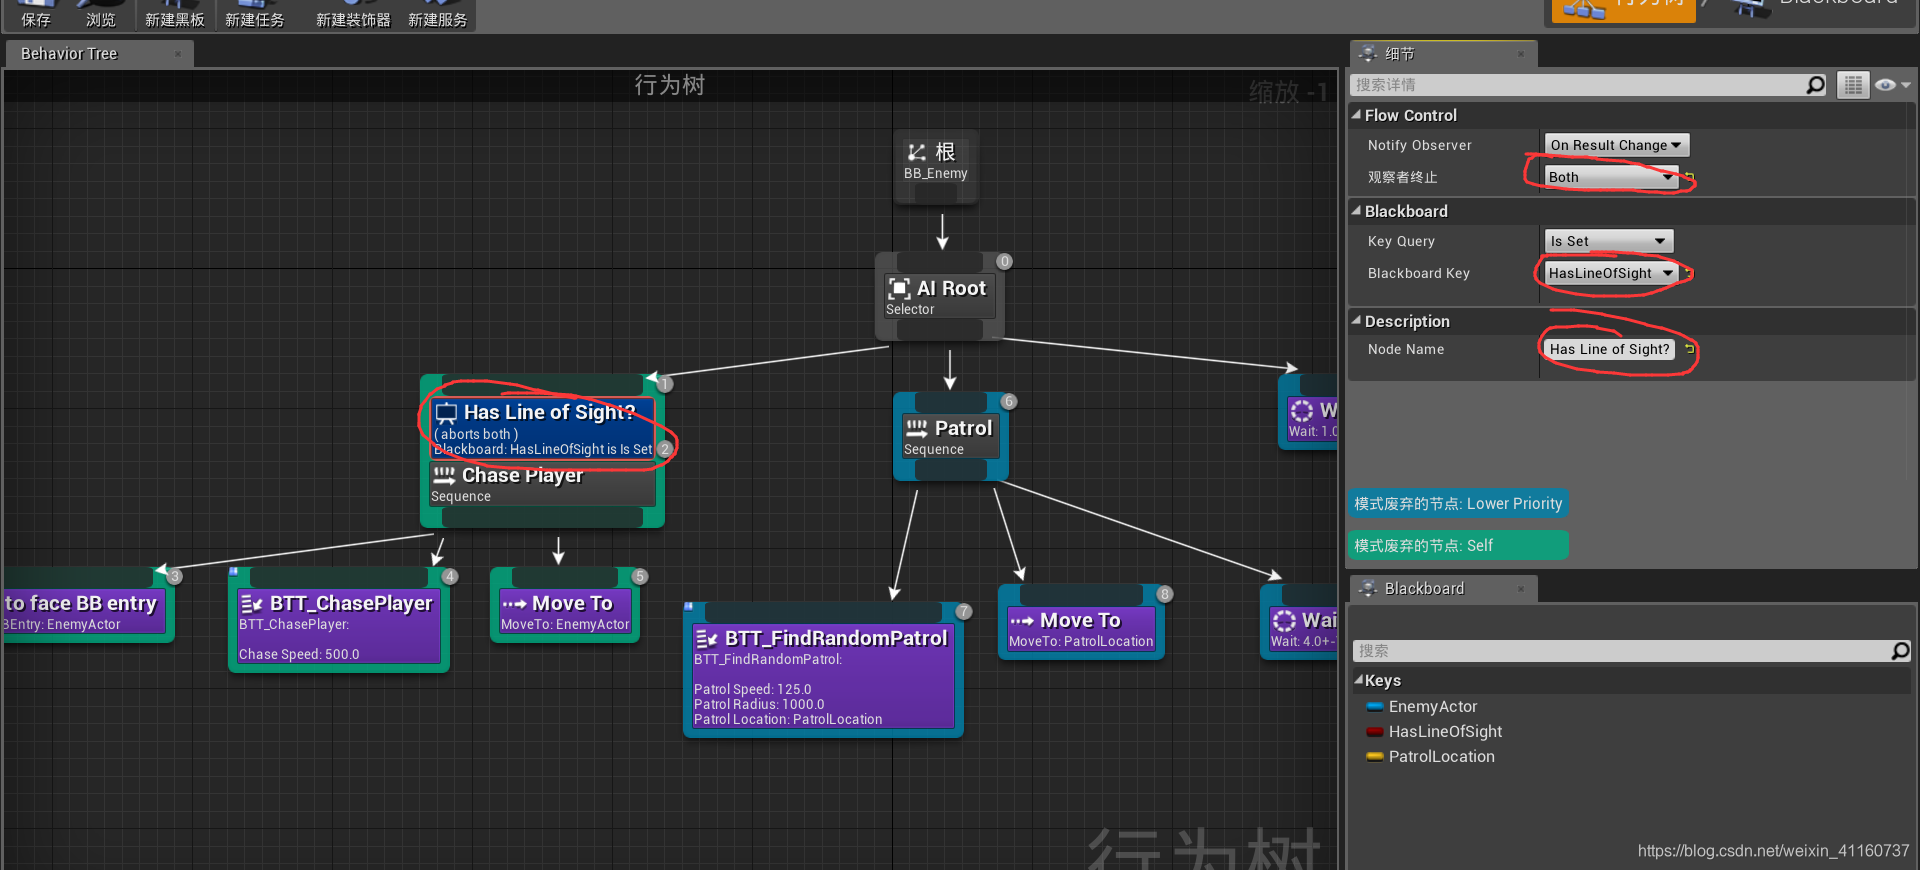
Task: Reset Node Name with yellow arrow
Action: click(1690, 349)
